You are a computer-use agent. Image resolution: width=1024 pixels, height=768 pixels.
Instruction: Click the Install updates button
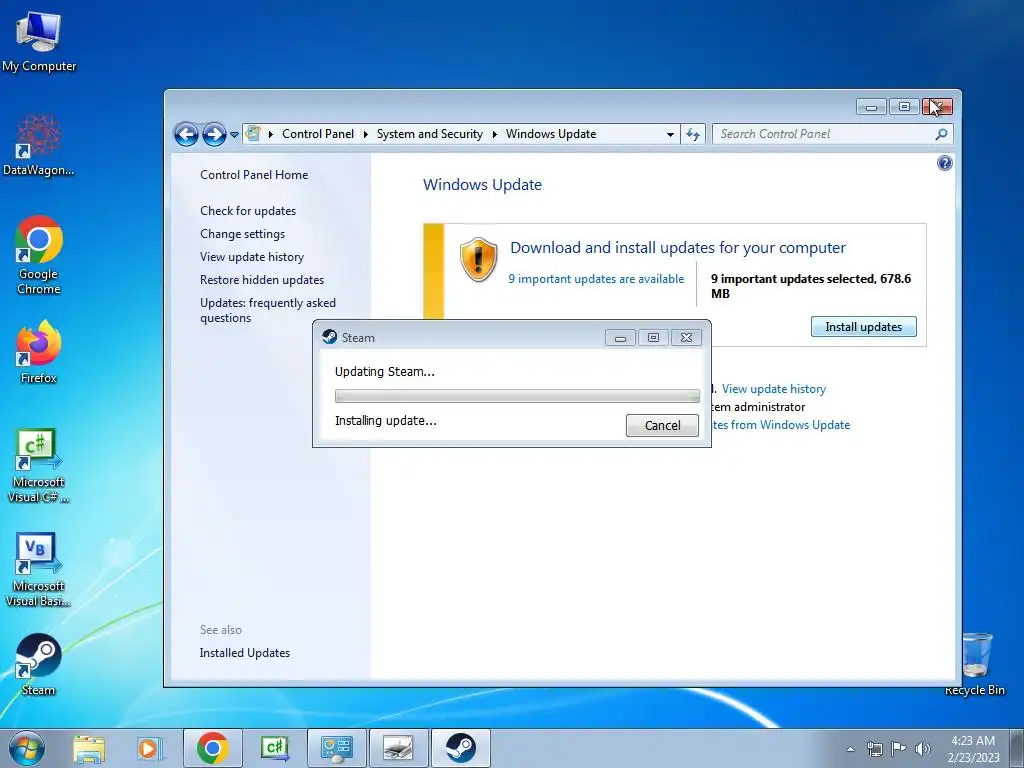[x=863, y=327]
